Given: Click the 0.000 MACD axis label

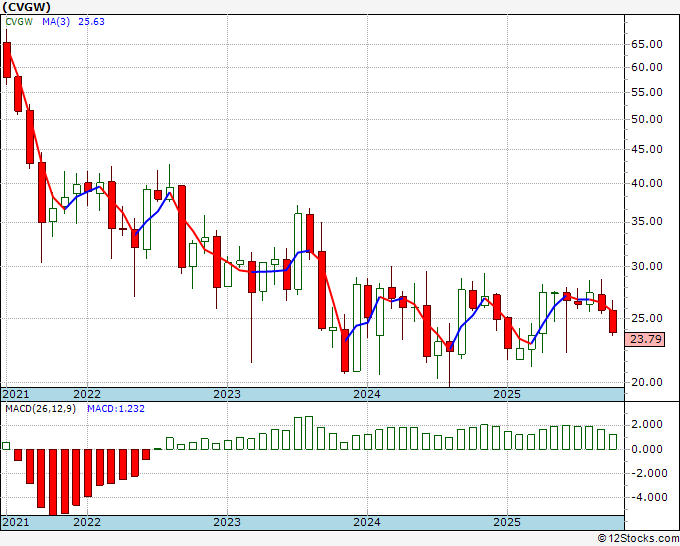Looking at the screenshot, I should point(647,449).
